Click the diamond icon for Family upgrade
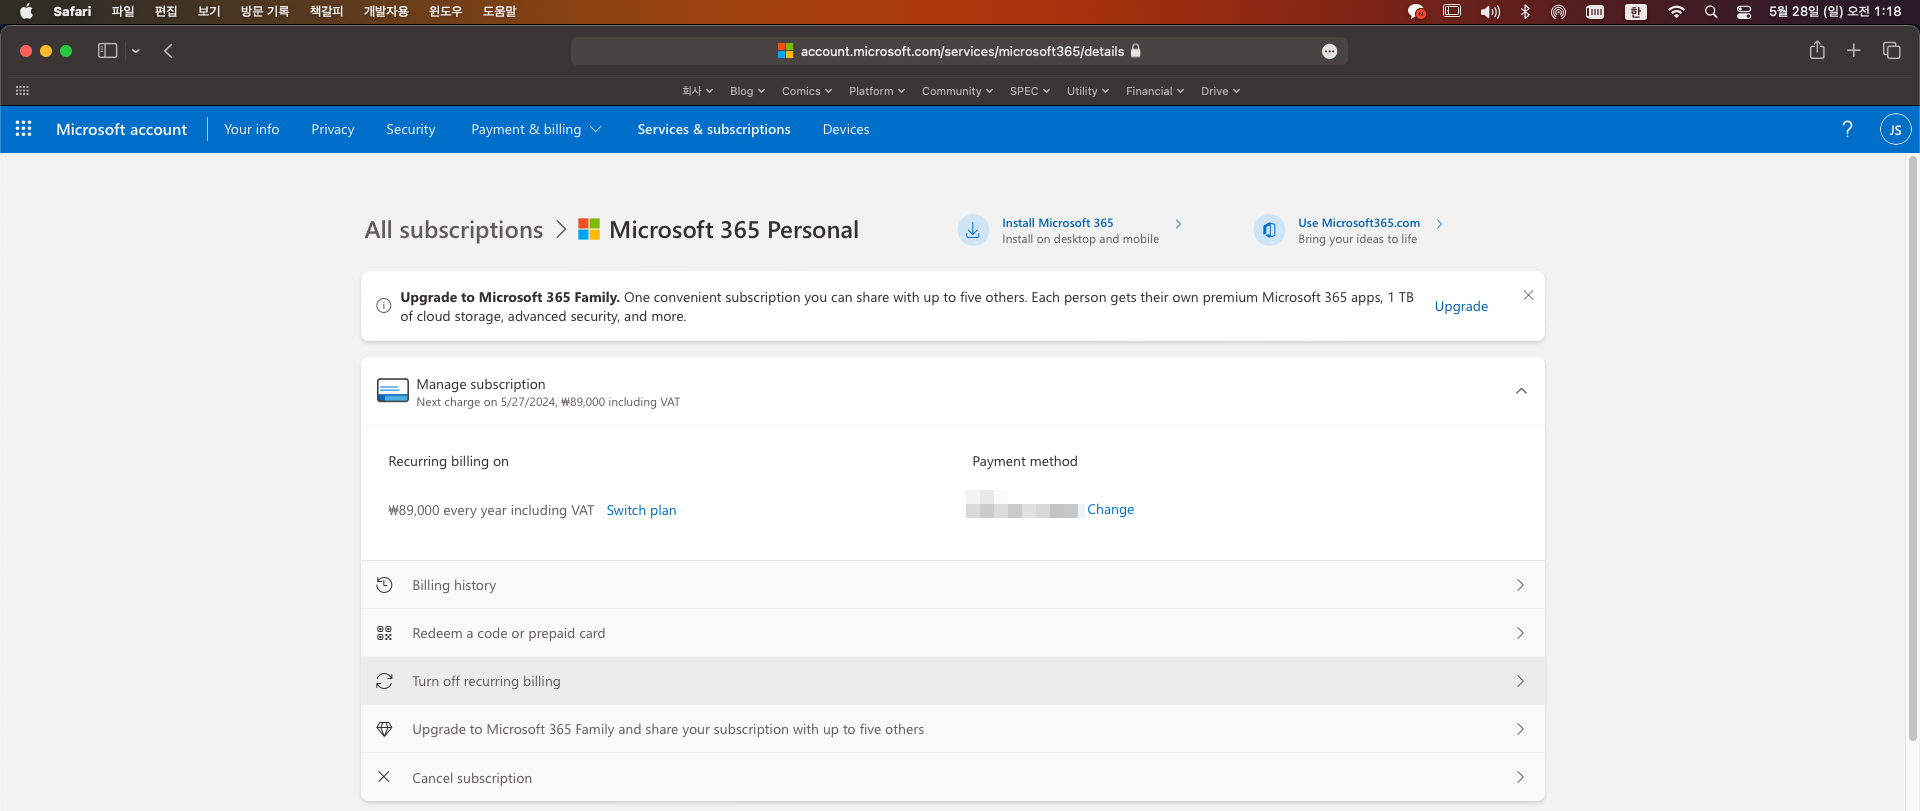 click(x=384, y=729)
